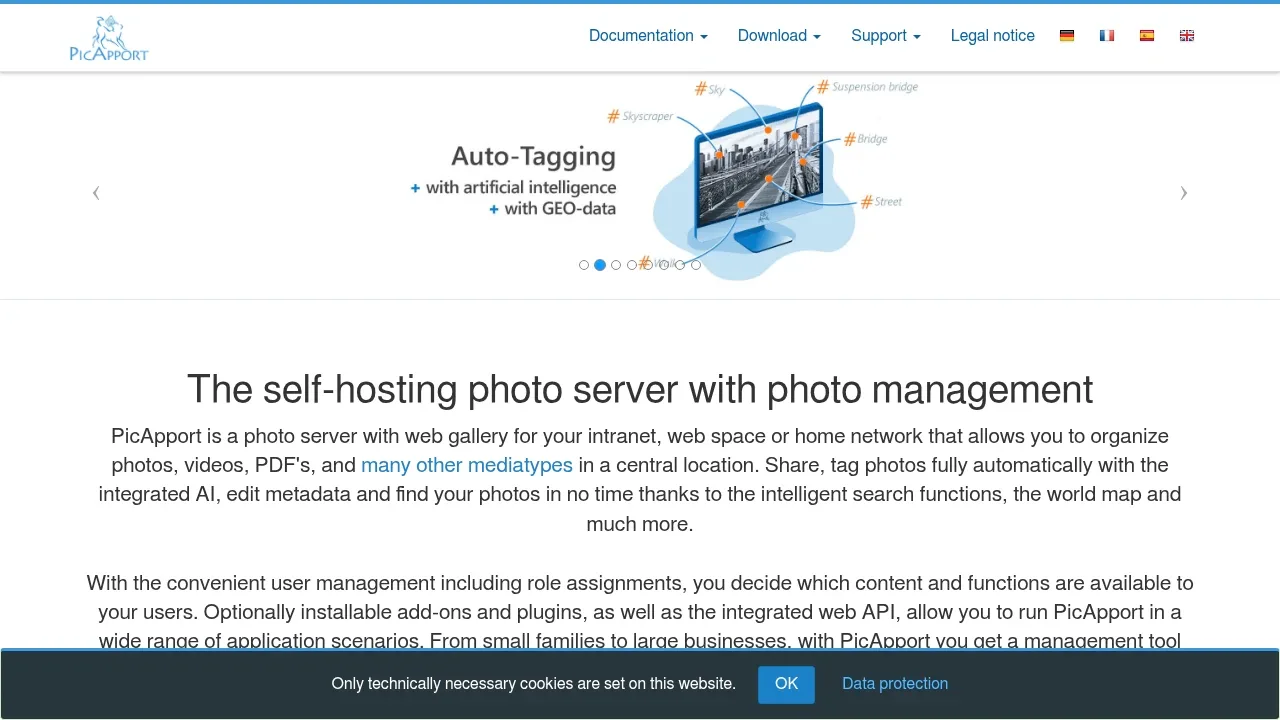Switch site language to Spanish flag

click(x=1147, y=36)
